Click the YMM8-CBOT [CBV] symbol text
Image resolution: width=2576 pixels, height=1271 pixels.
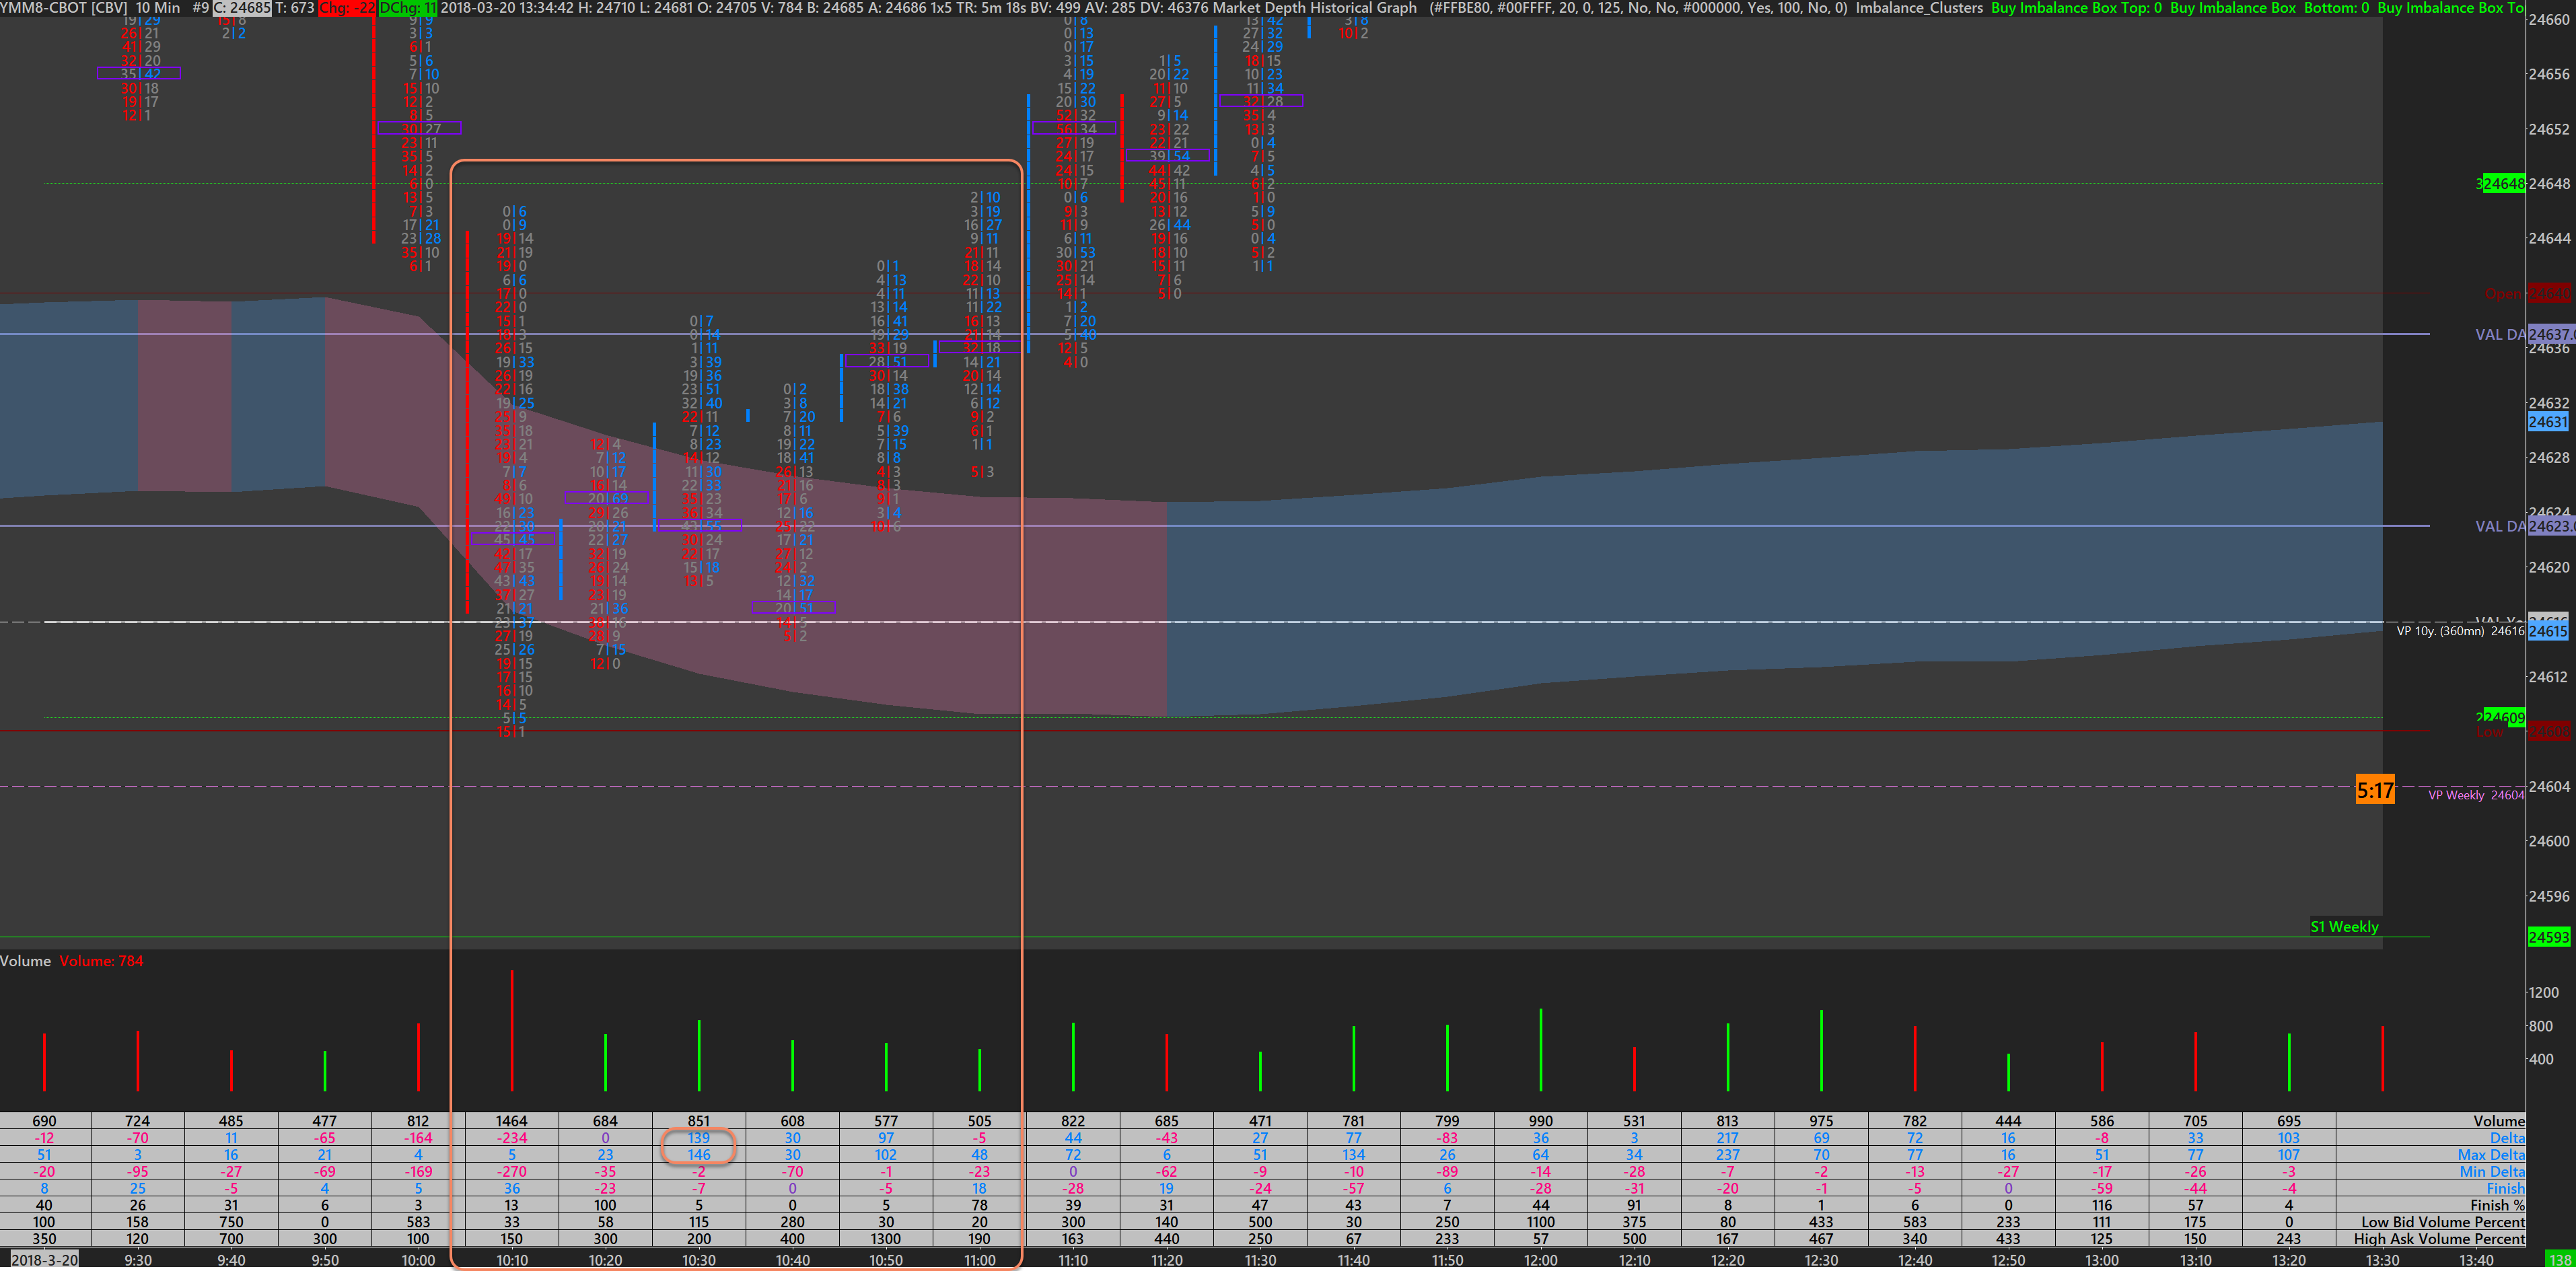62,8
